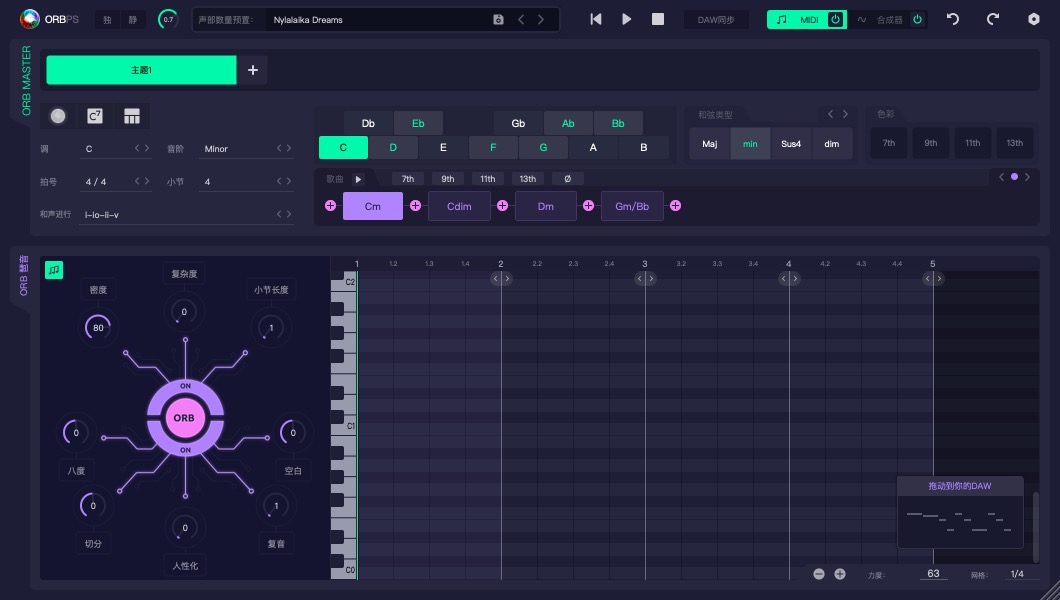Add chord slot after Gm/Bb
The width and height of the screenshot is (1060, 600).
pyautogui.click(x=675, y=206)
